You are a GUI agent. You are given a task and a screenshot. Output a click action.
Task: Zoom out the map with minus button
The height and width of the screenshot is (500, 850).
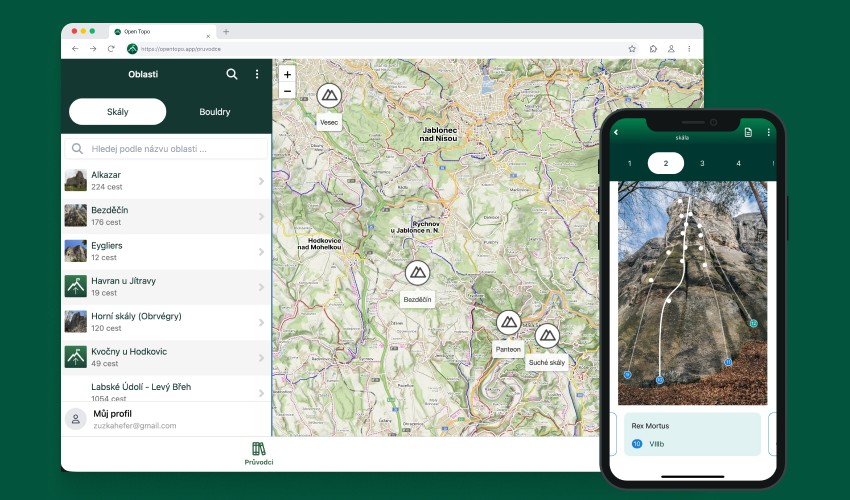click(287, 91)
